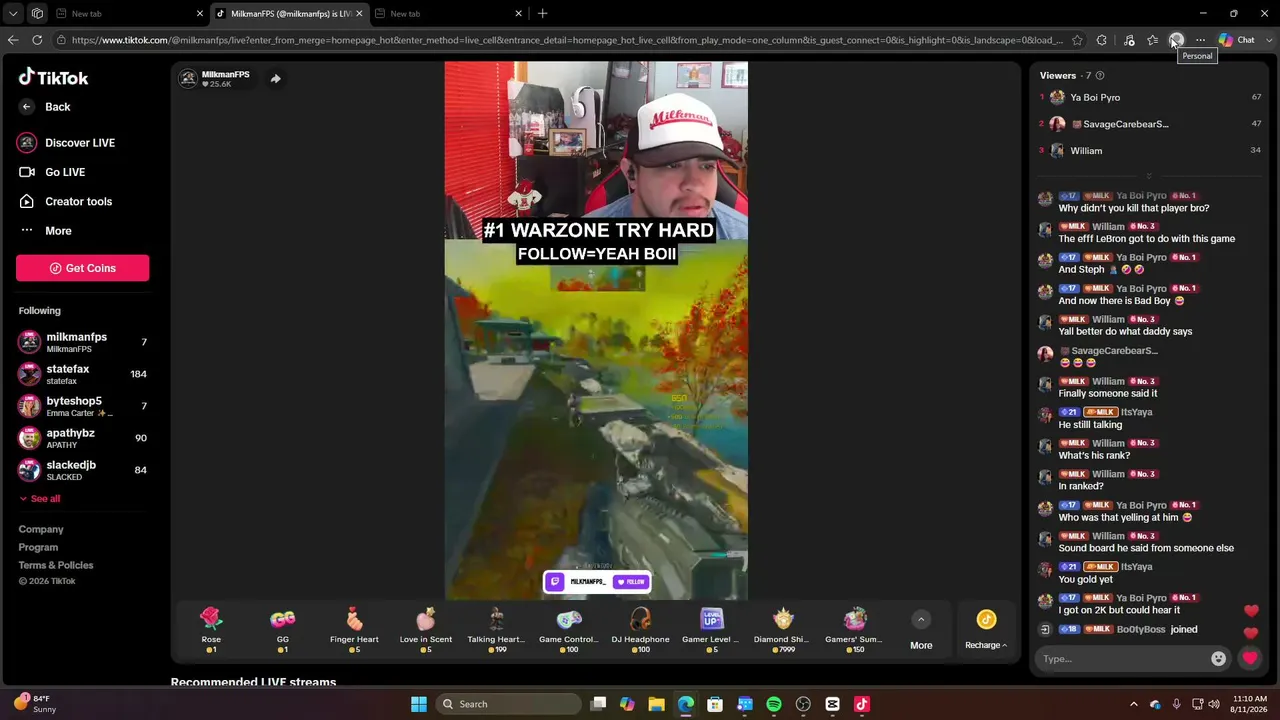
Task: Select top viewer Ya Boi Pyro
Action: [1150, 97]
